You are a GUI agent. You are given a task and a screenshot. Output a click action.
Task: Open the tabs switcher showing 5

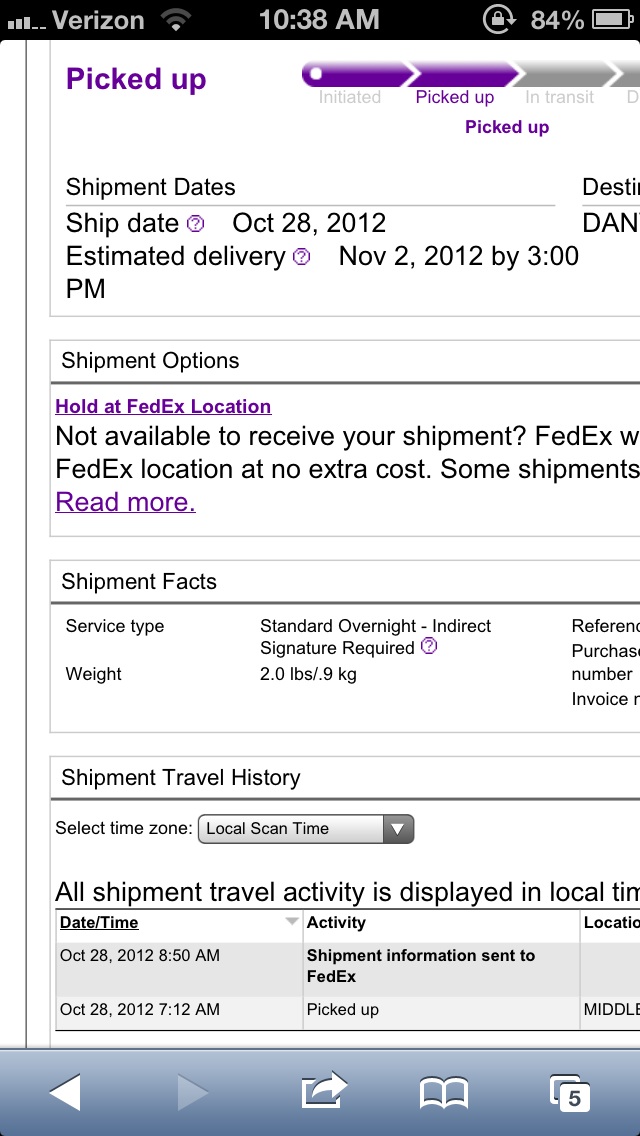click(x=570, y=1093)
